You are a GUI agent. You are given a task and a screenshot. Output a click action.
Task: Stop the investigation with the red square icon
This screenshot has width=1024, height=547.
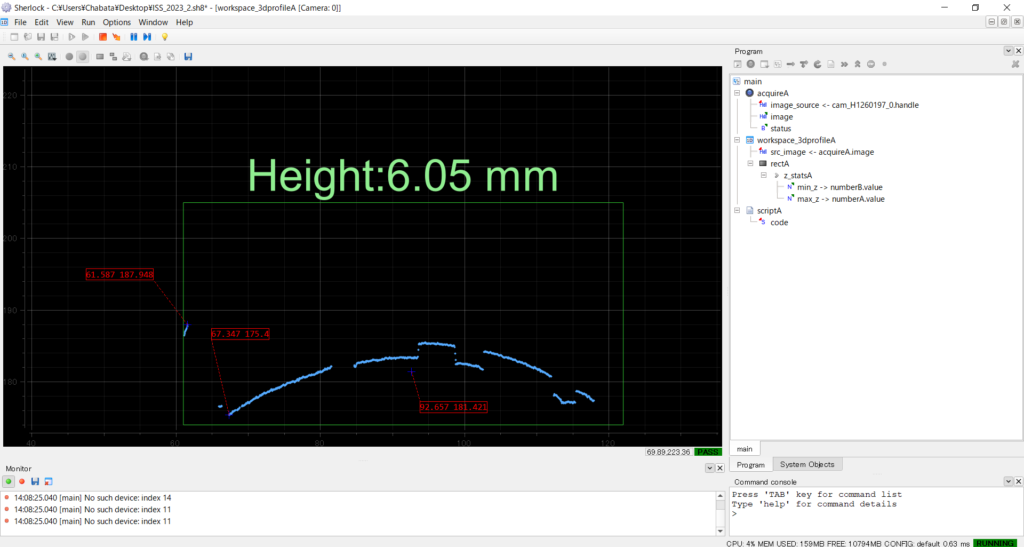coord(103,37)
